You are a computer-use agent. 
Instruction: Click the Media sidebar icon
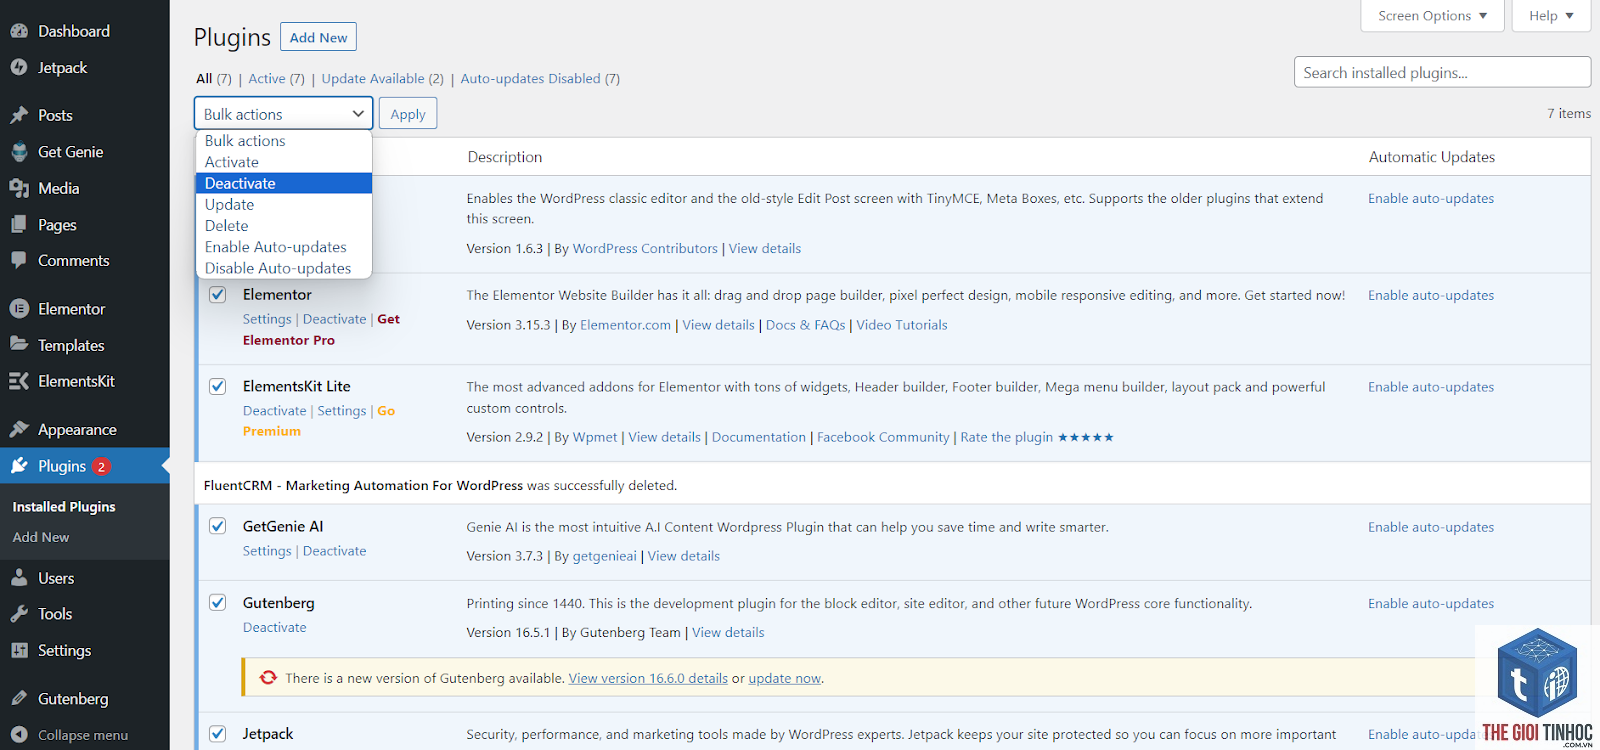tap(19, 188)
